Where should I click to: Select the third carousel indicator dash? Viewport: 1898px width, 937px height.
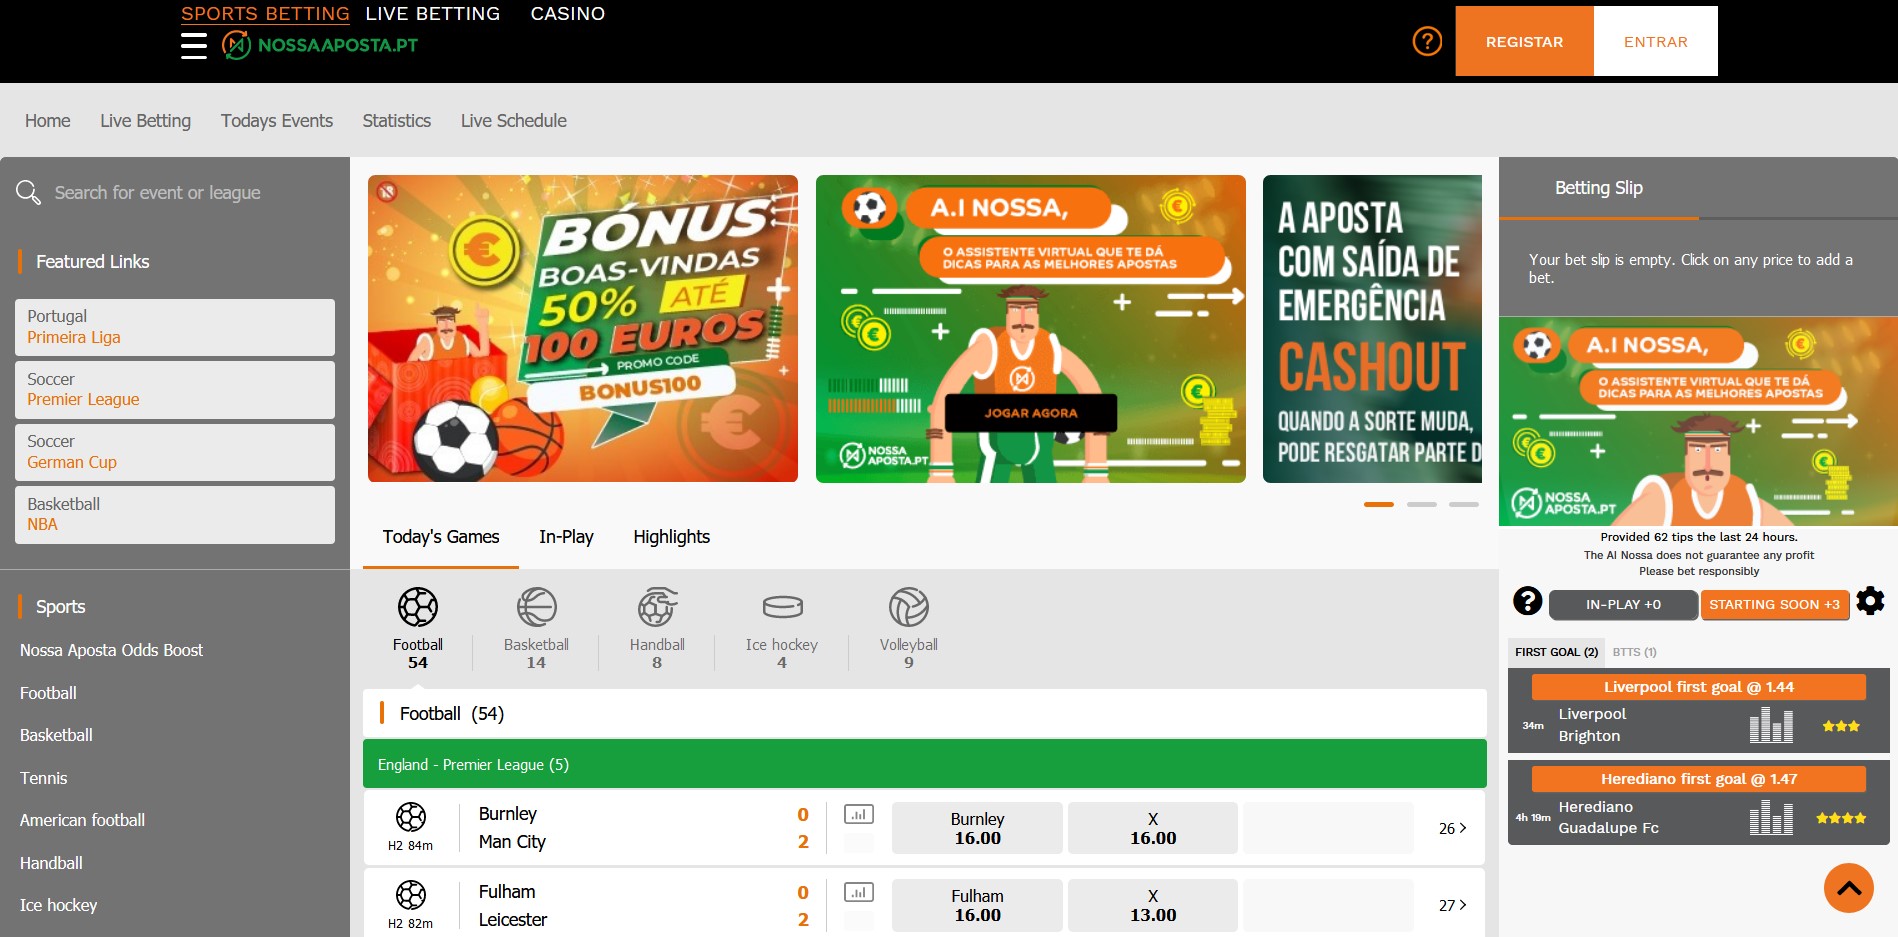coord(1464,504)
